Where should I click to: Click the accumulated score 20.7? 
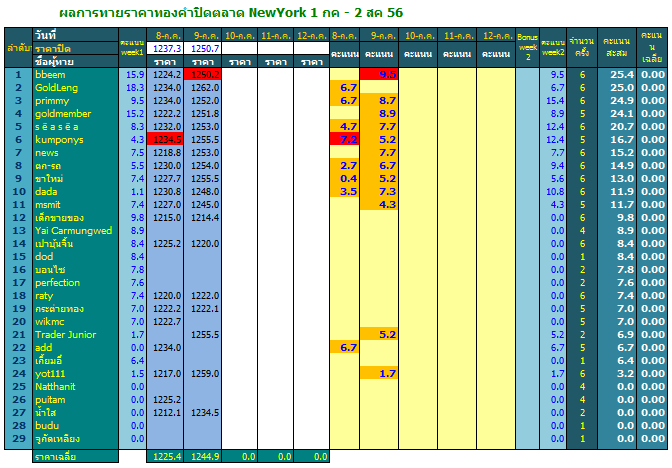tap(617, 127)
